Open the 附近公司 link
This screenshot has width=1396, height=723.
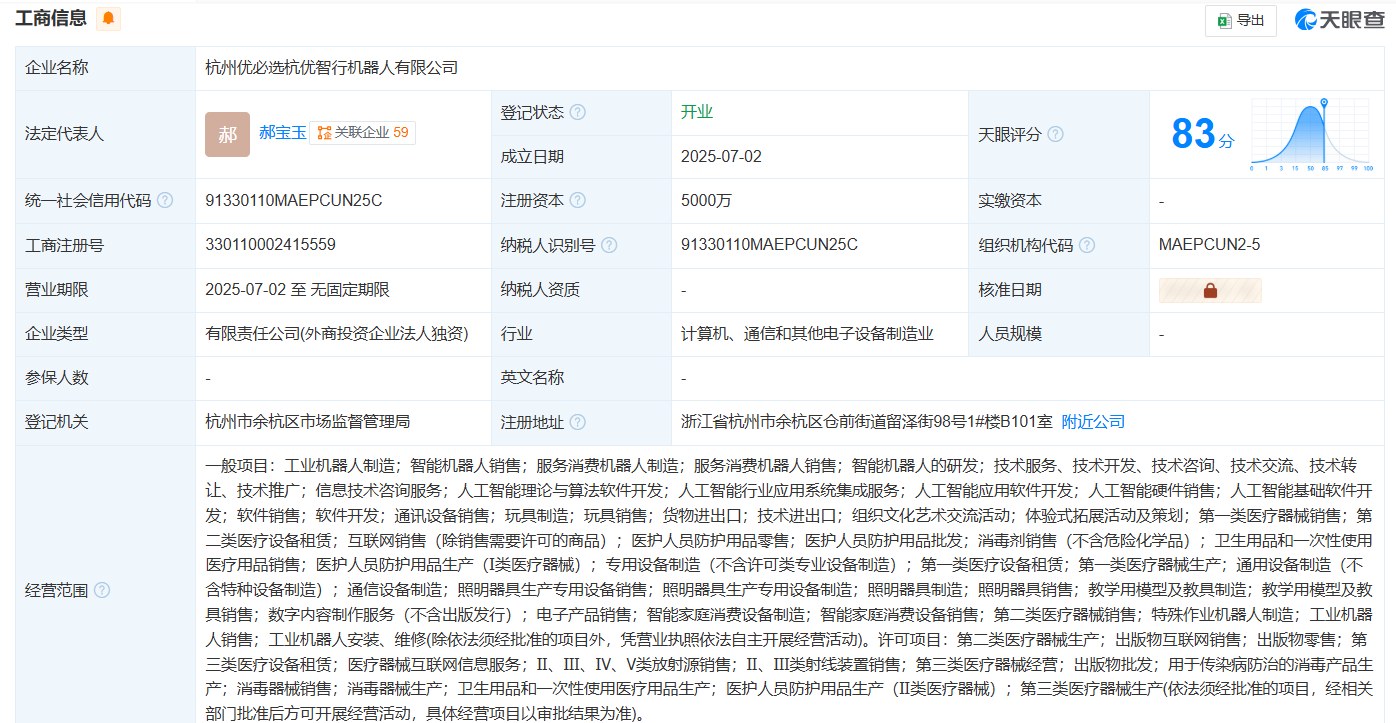click(1093, 422)
